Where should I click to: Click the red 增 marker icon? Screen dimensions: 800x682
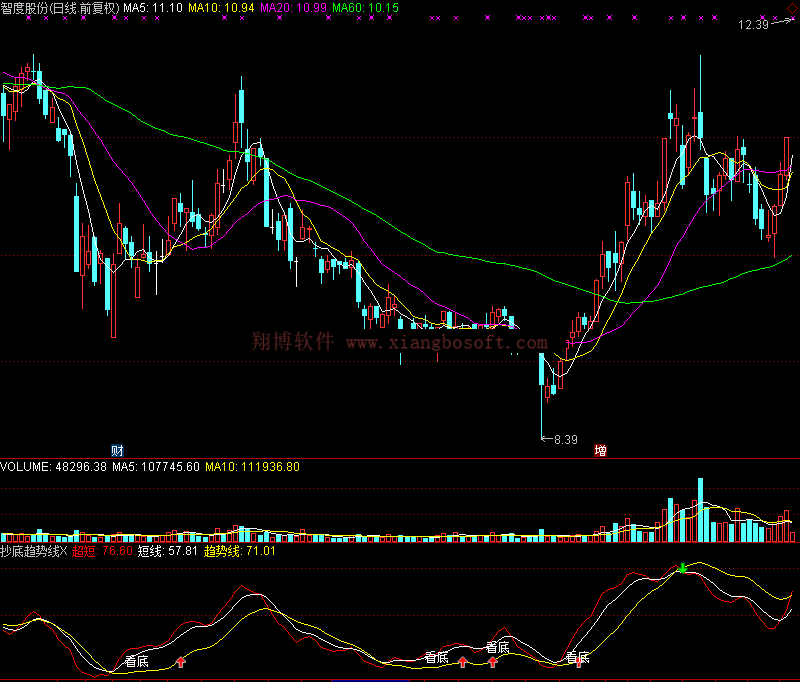(x=601, y=450)
